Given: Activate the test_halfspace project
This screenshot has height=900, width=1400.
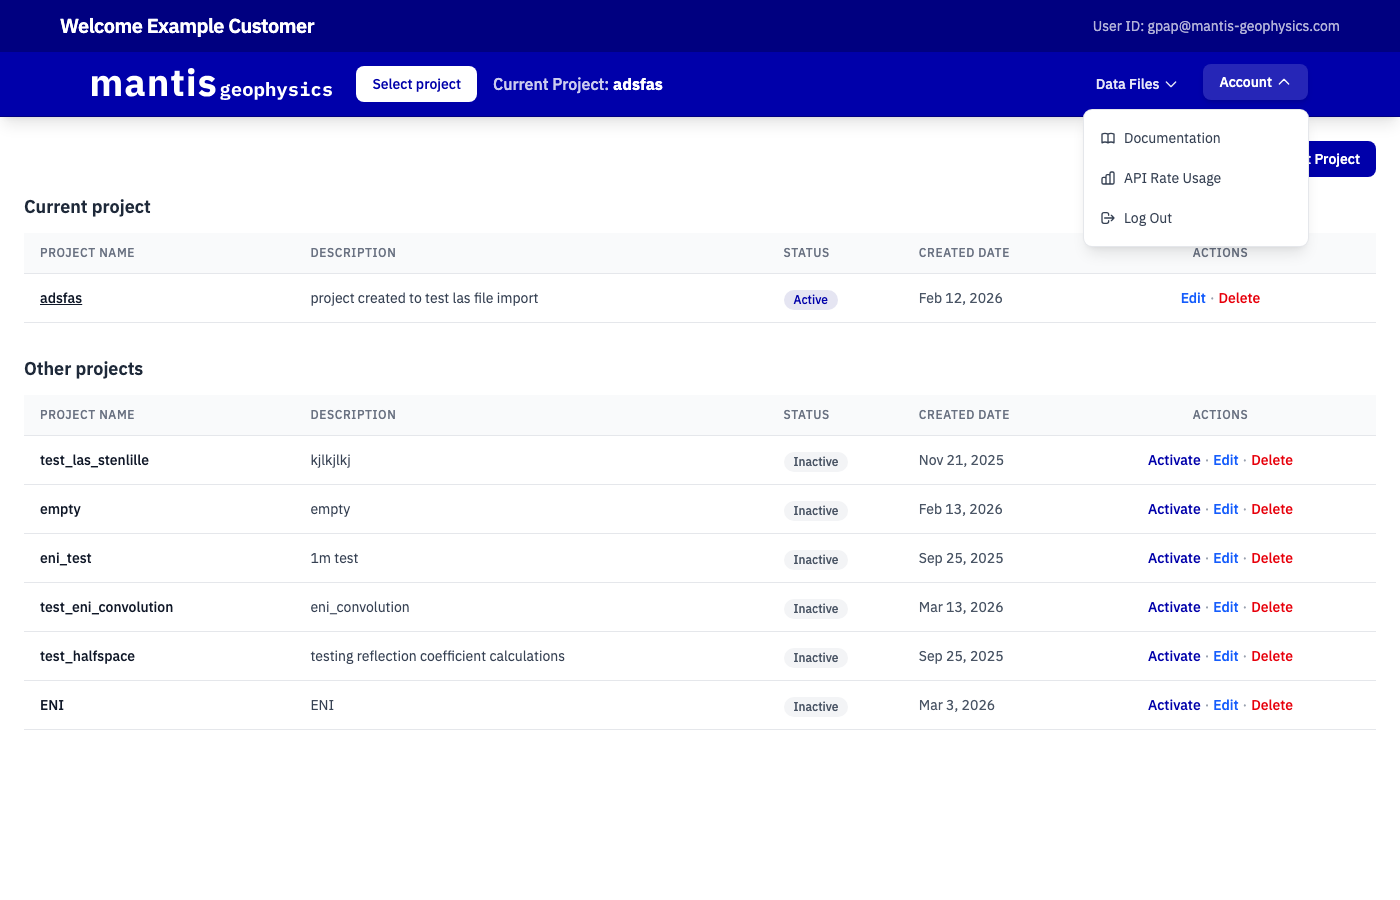Looking at the screenshot, I should (x=1174, y=656).
